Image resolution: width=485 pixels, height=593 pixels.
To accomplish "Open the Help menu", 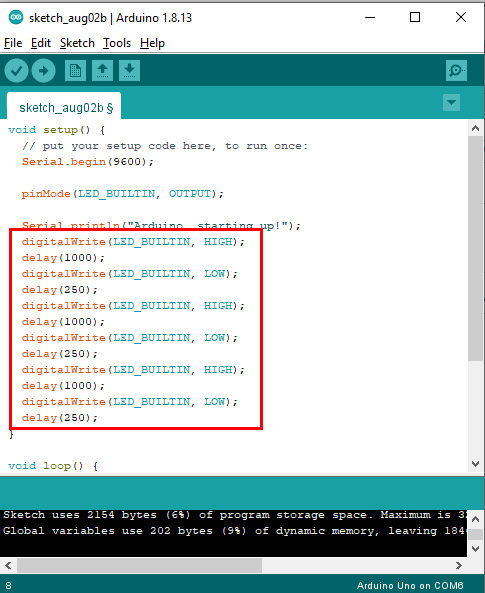I will (152, 43).
